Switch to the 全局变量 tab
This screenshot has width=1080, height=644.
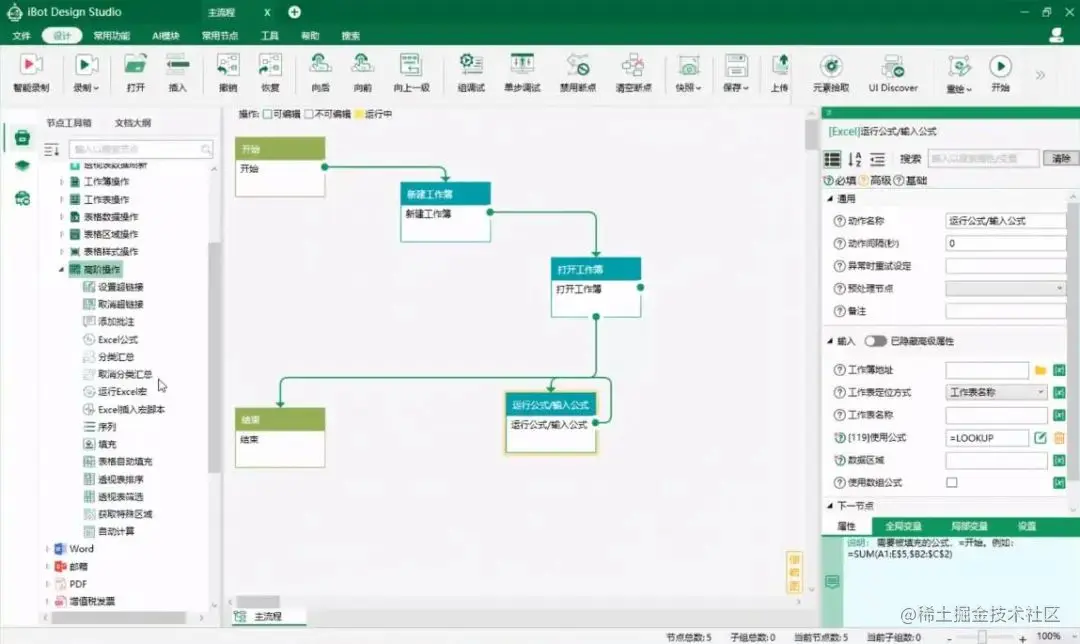[x=903, y=526]
